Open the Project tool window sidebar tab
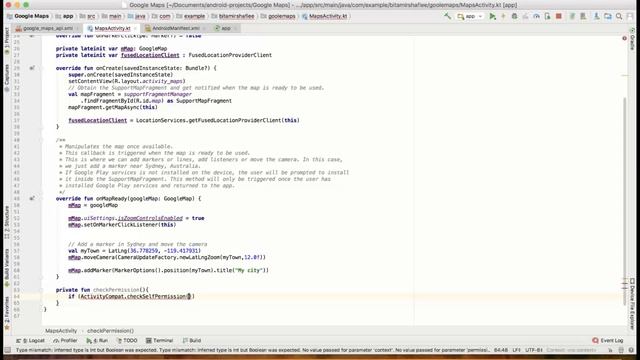640x360 pixels. click(6, 41)
